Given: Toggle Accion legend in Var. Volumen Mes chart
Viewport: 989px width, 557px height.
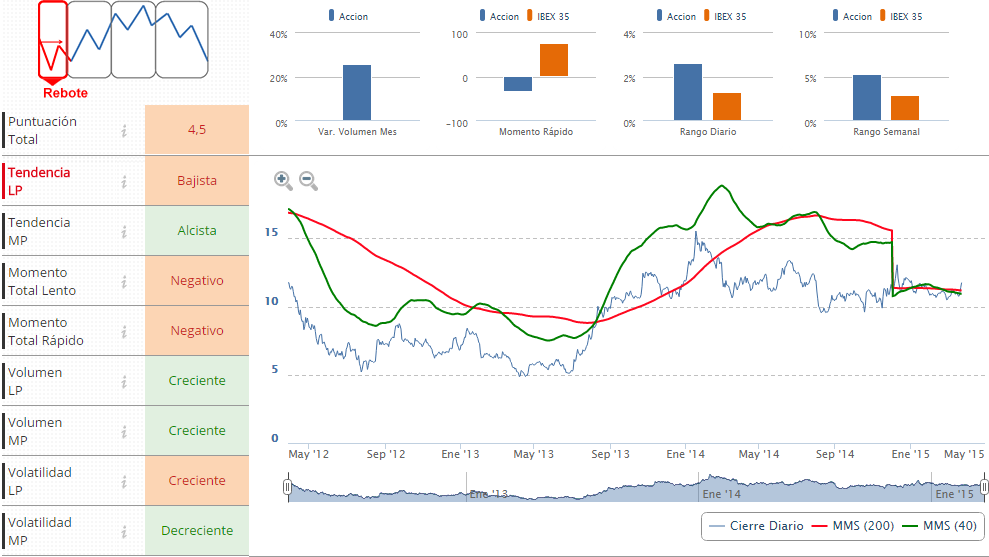Looking at the screenshot, I should click(x=347, y=16).
